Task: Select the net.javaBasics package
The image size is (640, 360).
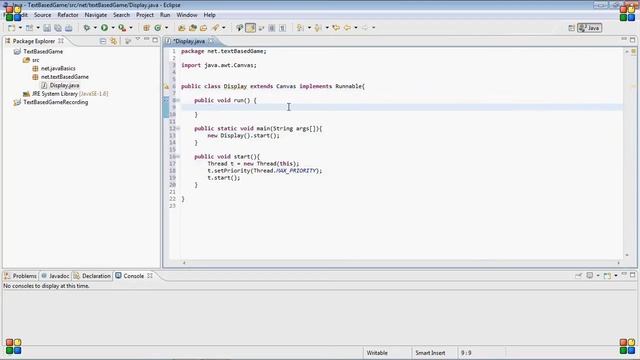Action: (58, 69)
